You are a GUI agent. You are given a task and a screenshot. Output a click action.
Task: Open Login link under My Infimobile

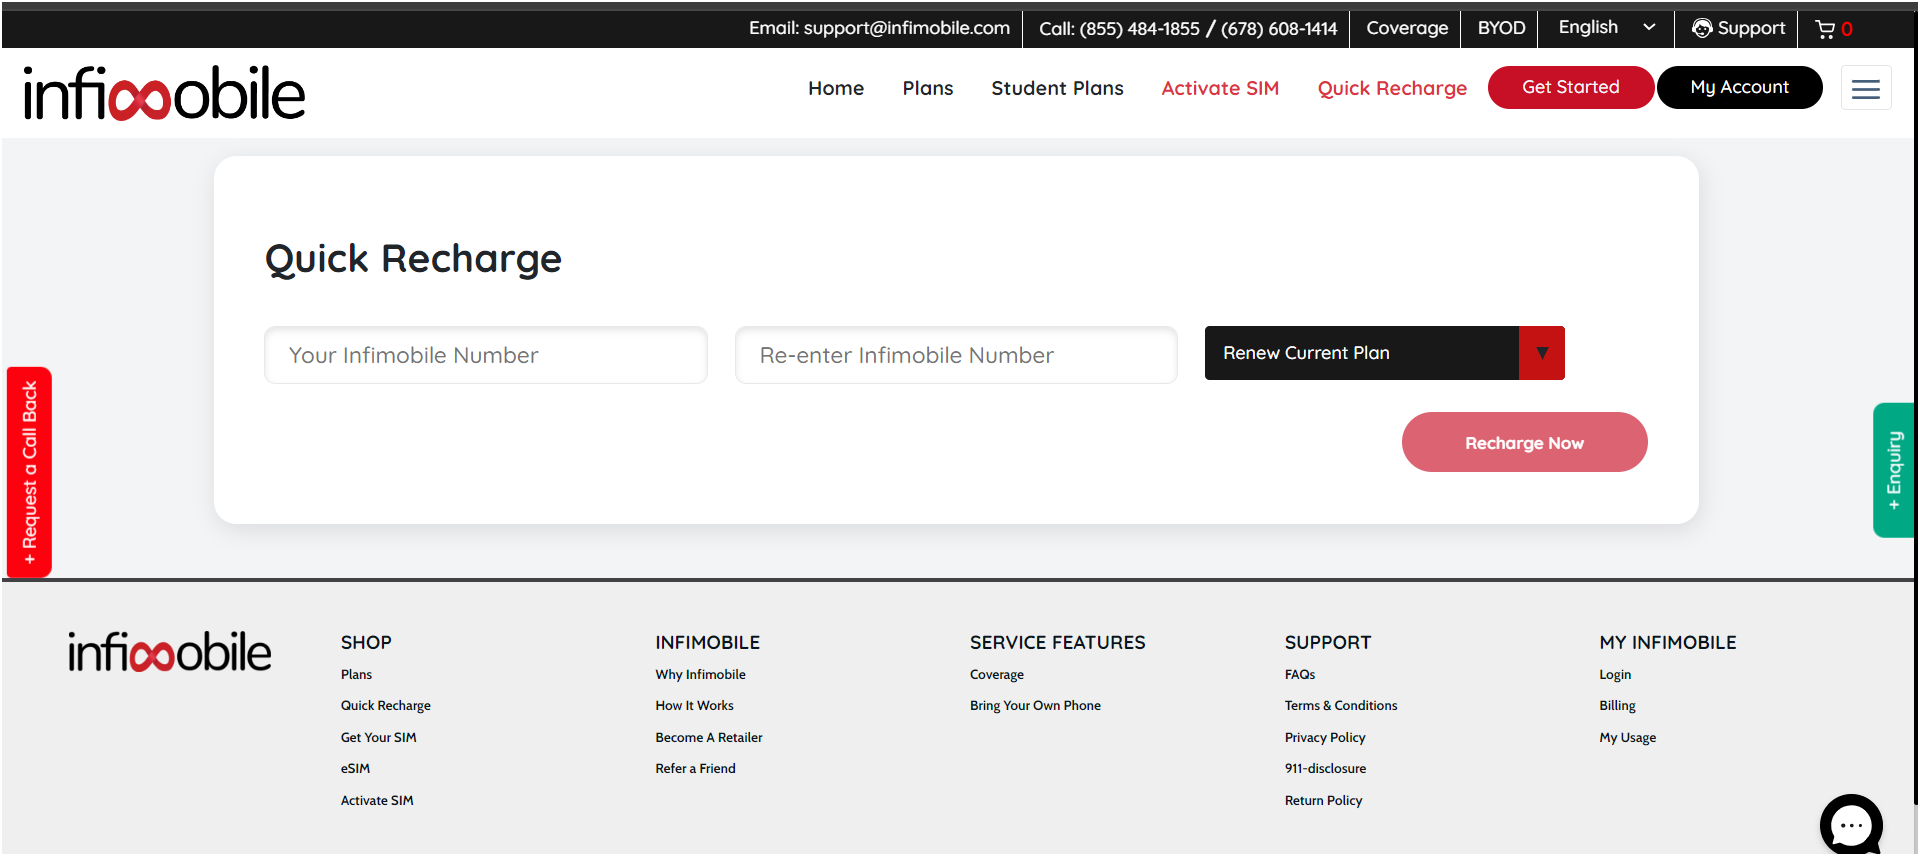click(x=1614, y=675)
